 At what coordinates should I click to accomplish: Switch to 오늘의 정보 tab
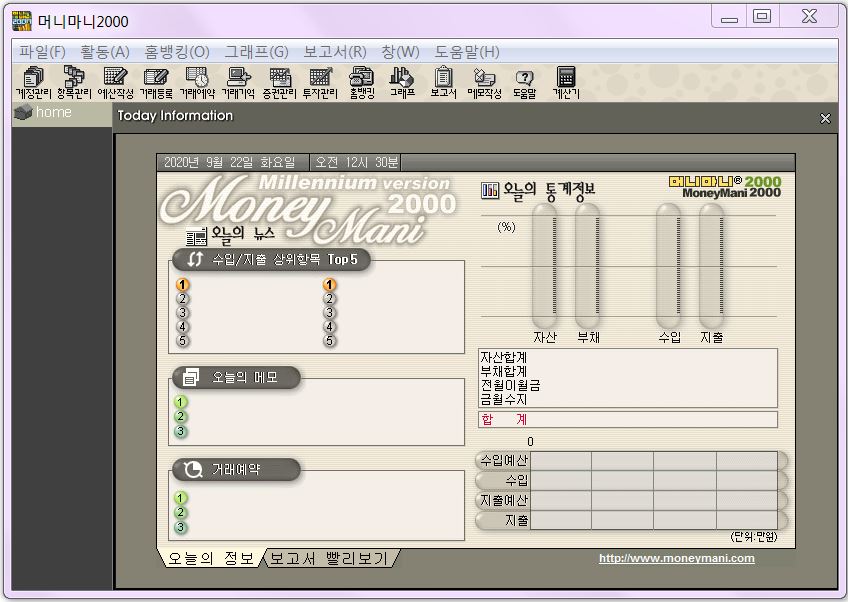tap(211, 558)
